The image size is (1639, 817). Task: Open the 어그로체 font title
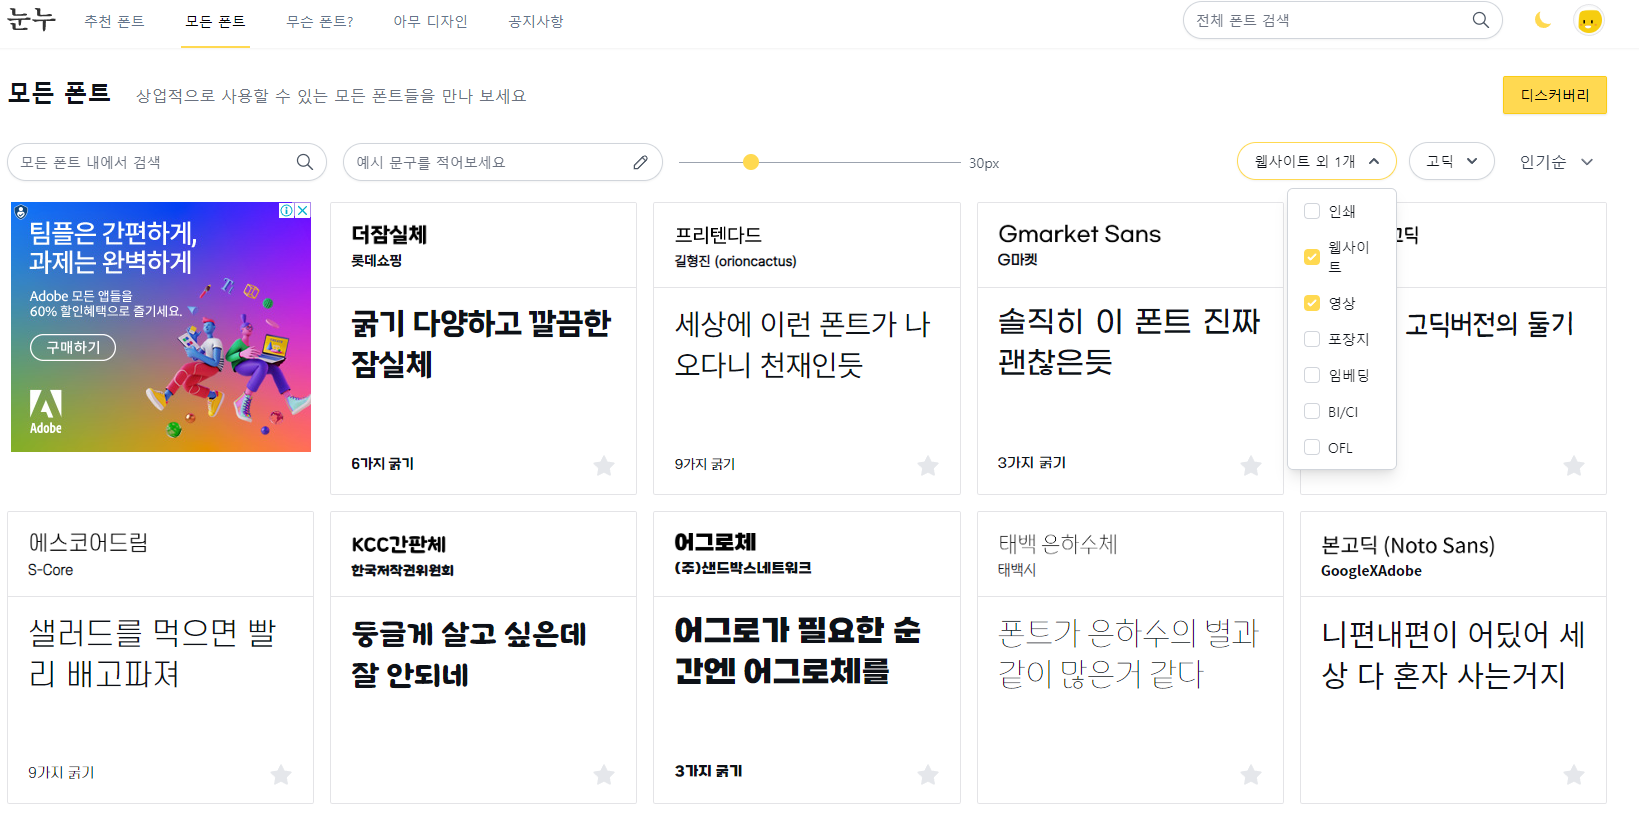pyautogui.click(x=715, y=542)
